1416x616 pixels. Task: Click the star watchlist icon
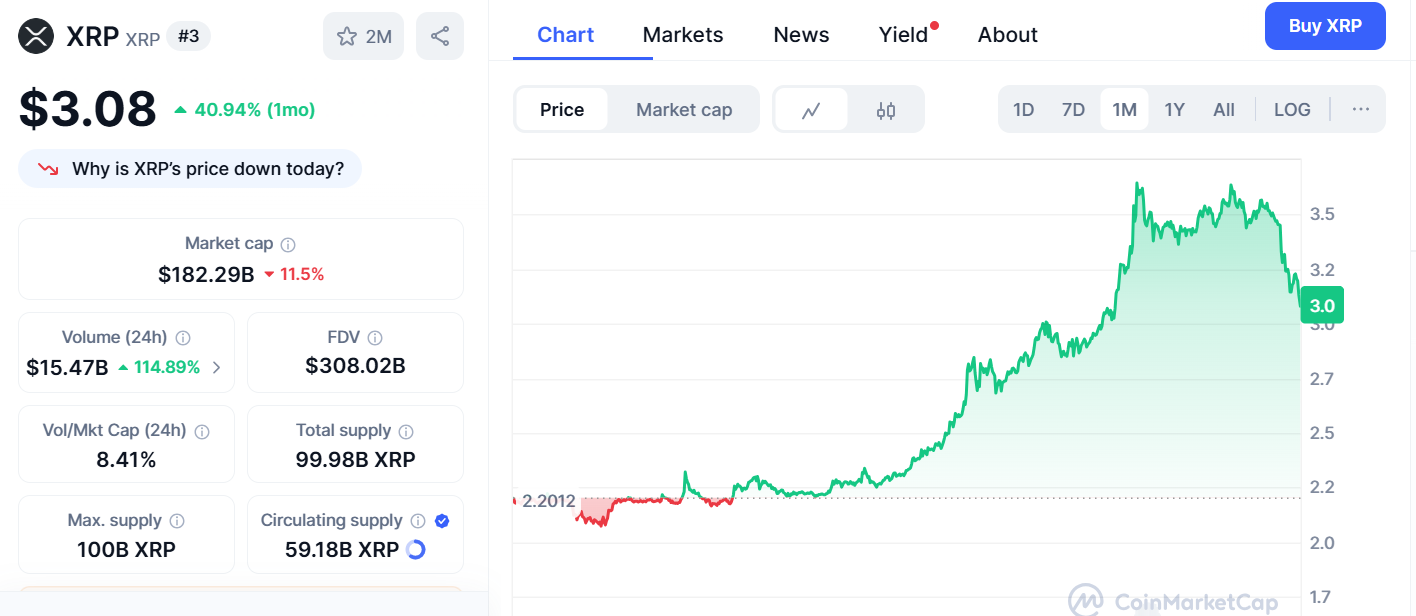click(347, 37)
